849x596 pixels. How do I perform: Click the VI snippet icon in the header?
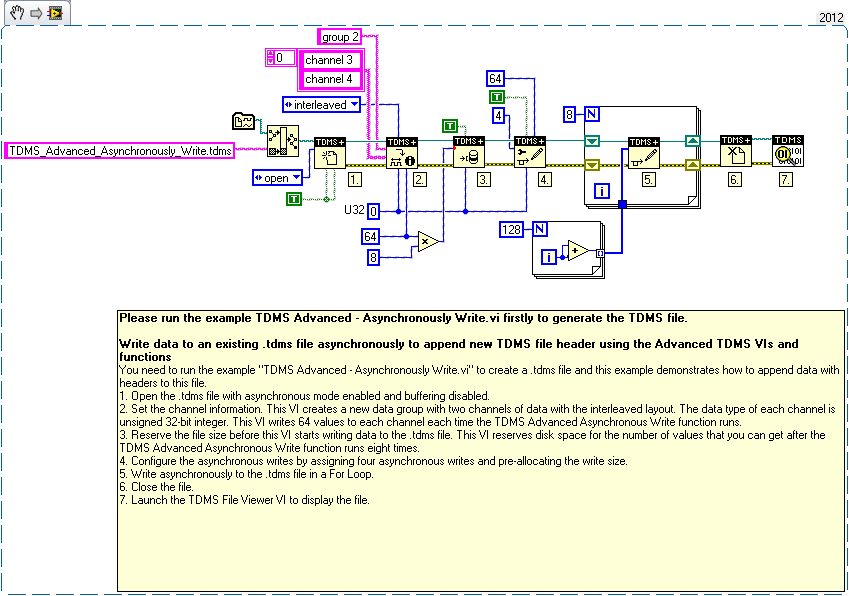click(x=55, y=13)
